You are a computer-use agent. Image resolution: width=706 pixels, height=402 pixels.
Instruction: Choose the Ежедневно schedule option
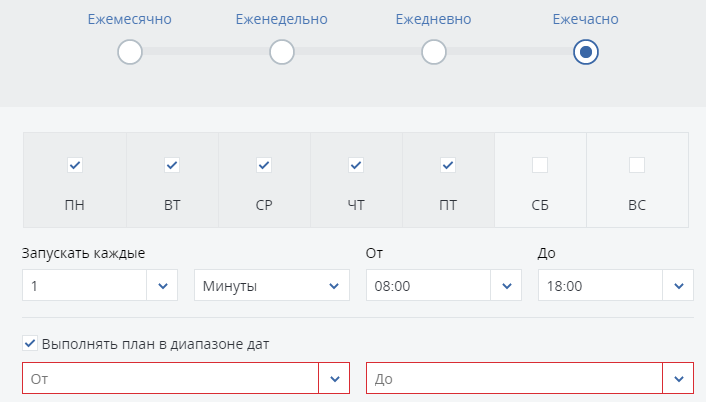[x=433, y=52]
